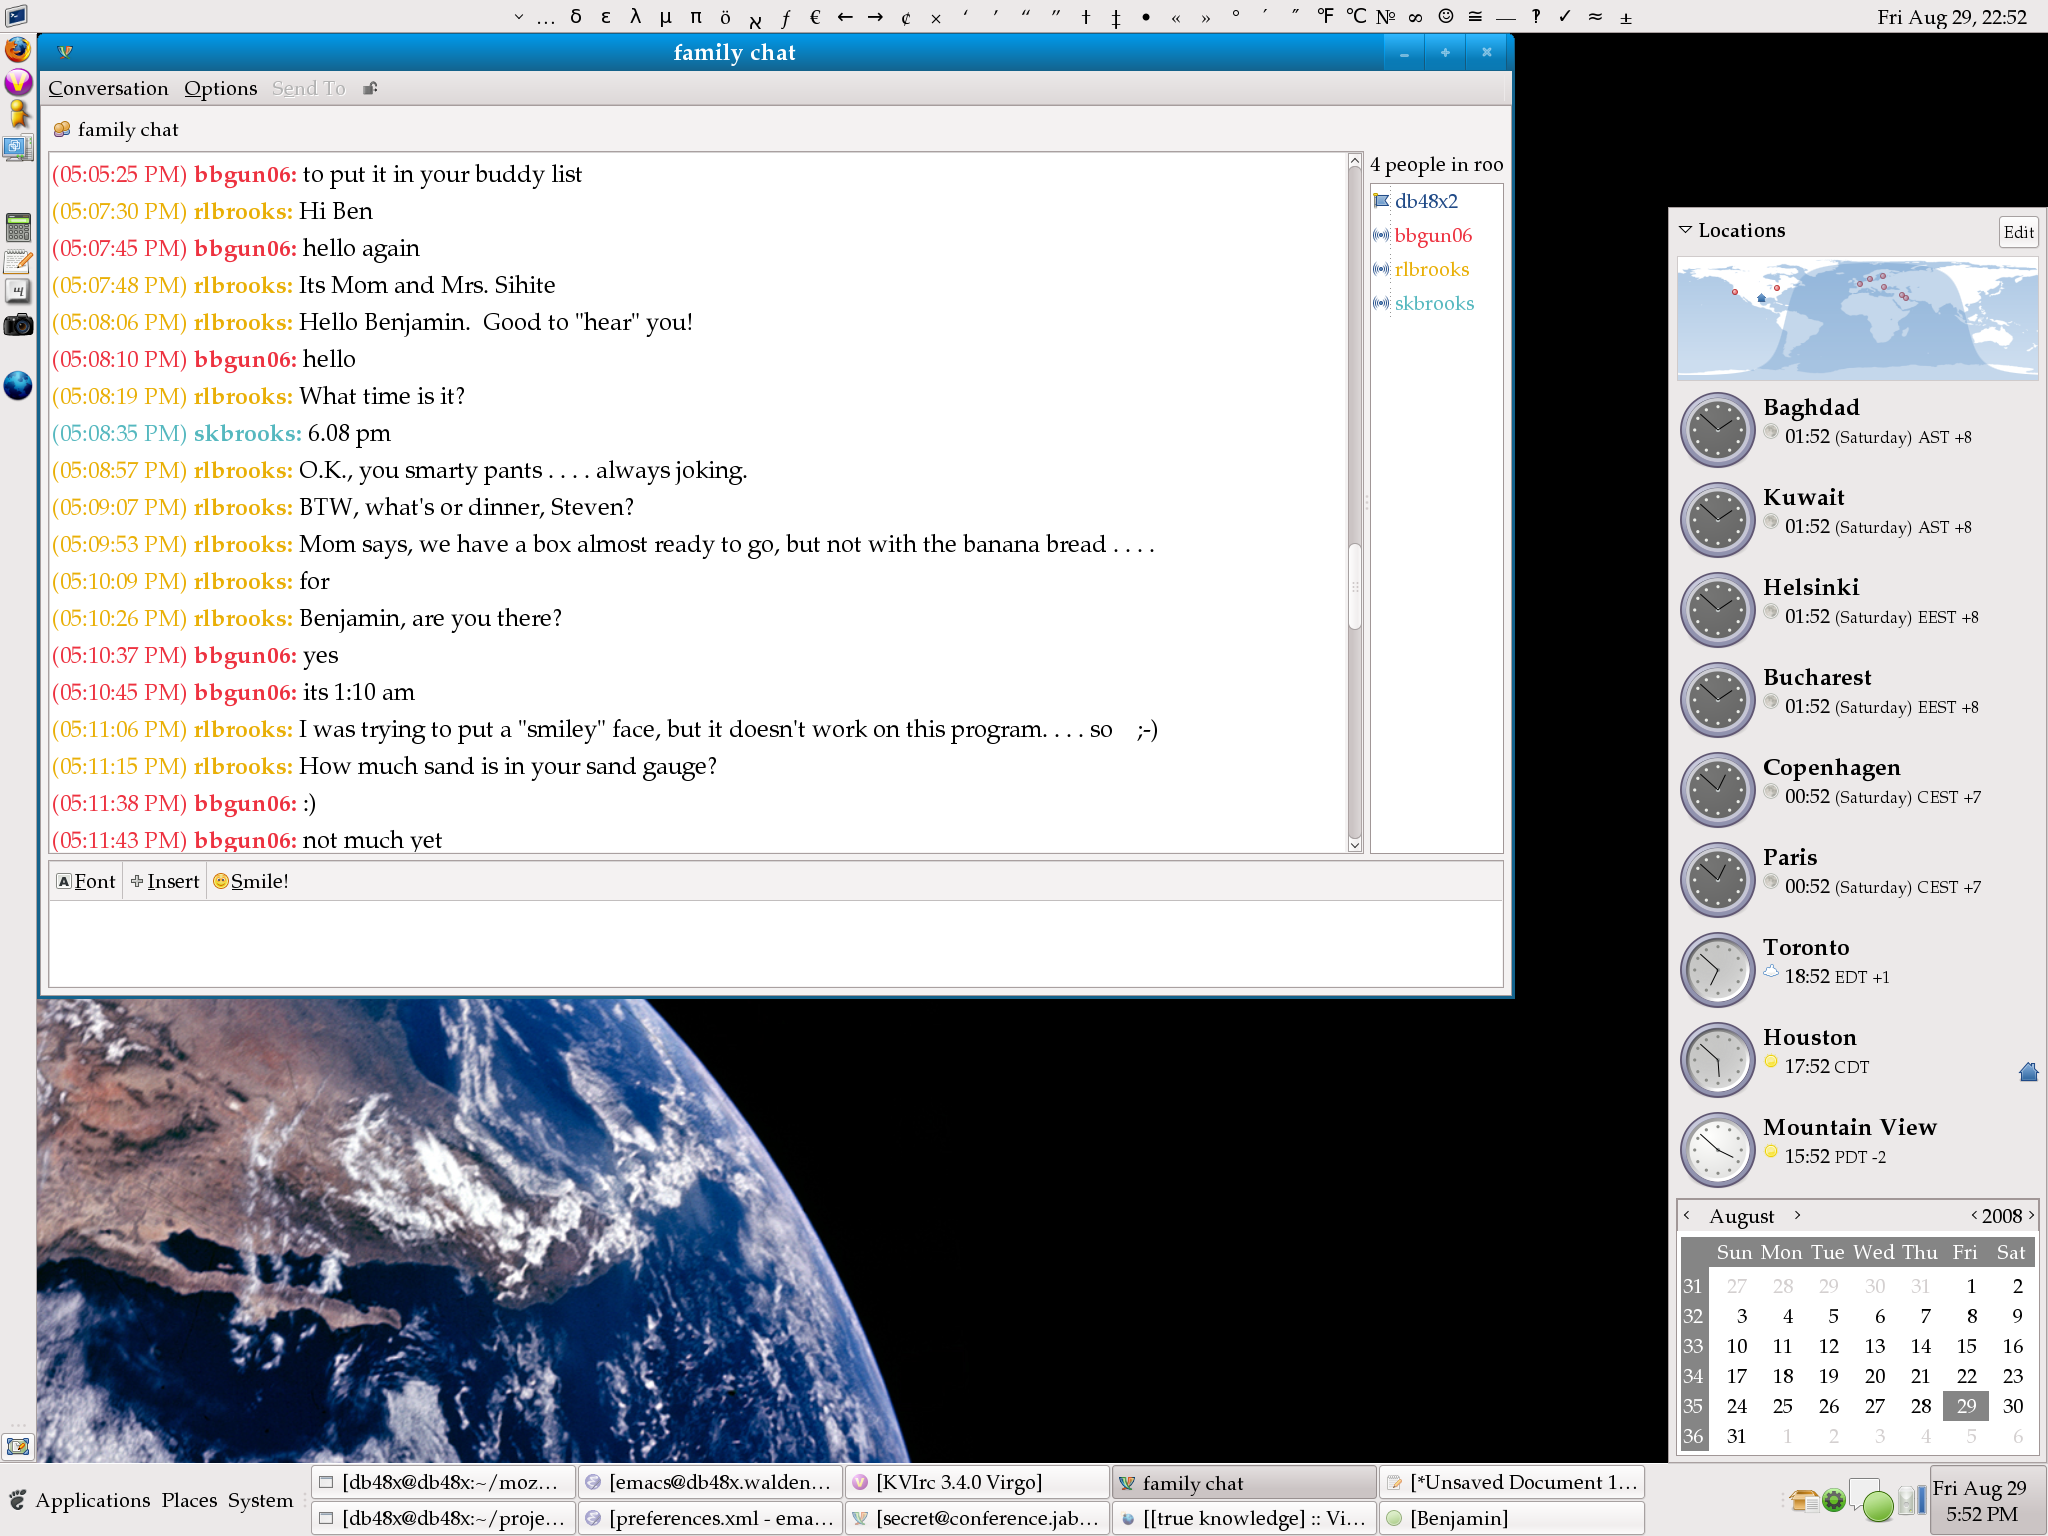Click the padlock icon in chat menubar
Screen dimensions: 2048x1536
370,88
